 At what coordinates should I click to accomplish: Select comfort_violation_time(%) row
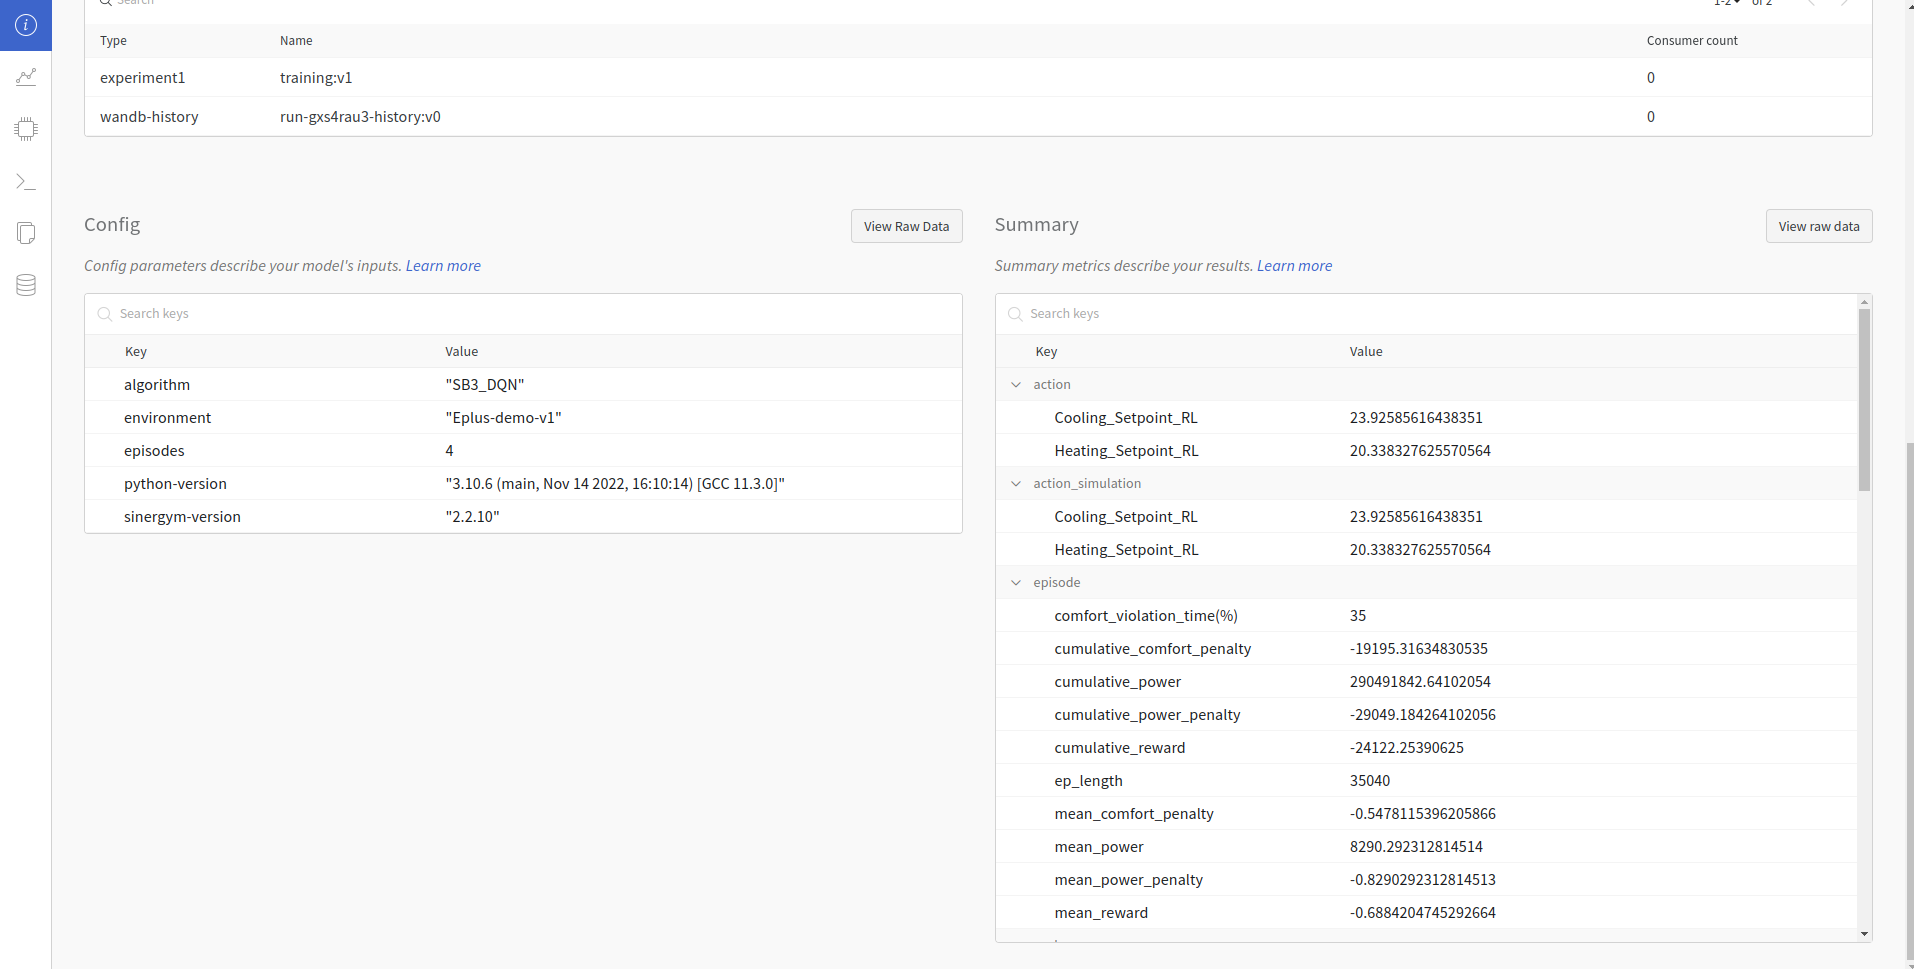1426,616
